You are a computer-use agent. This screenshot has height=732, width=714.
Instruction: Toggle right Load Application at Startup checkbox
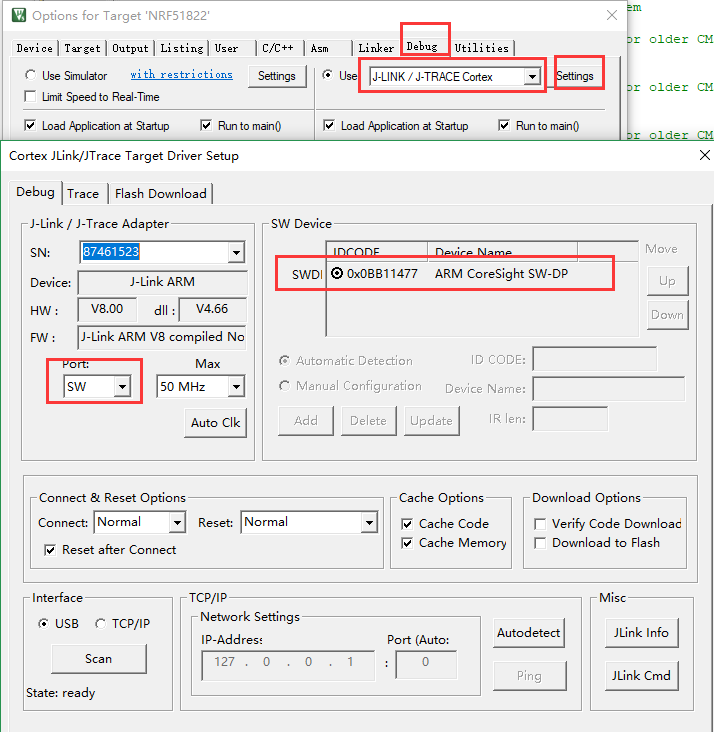329,126
